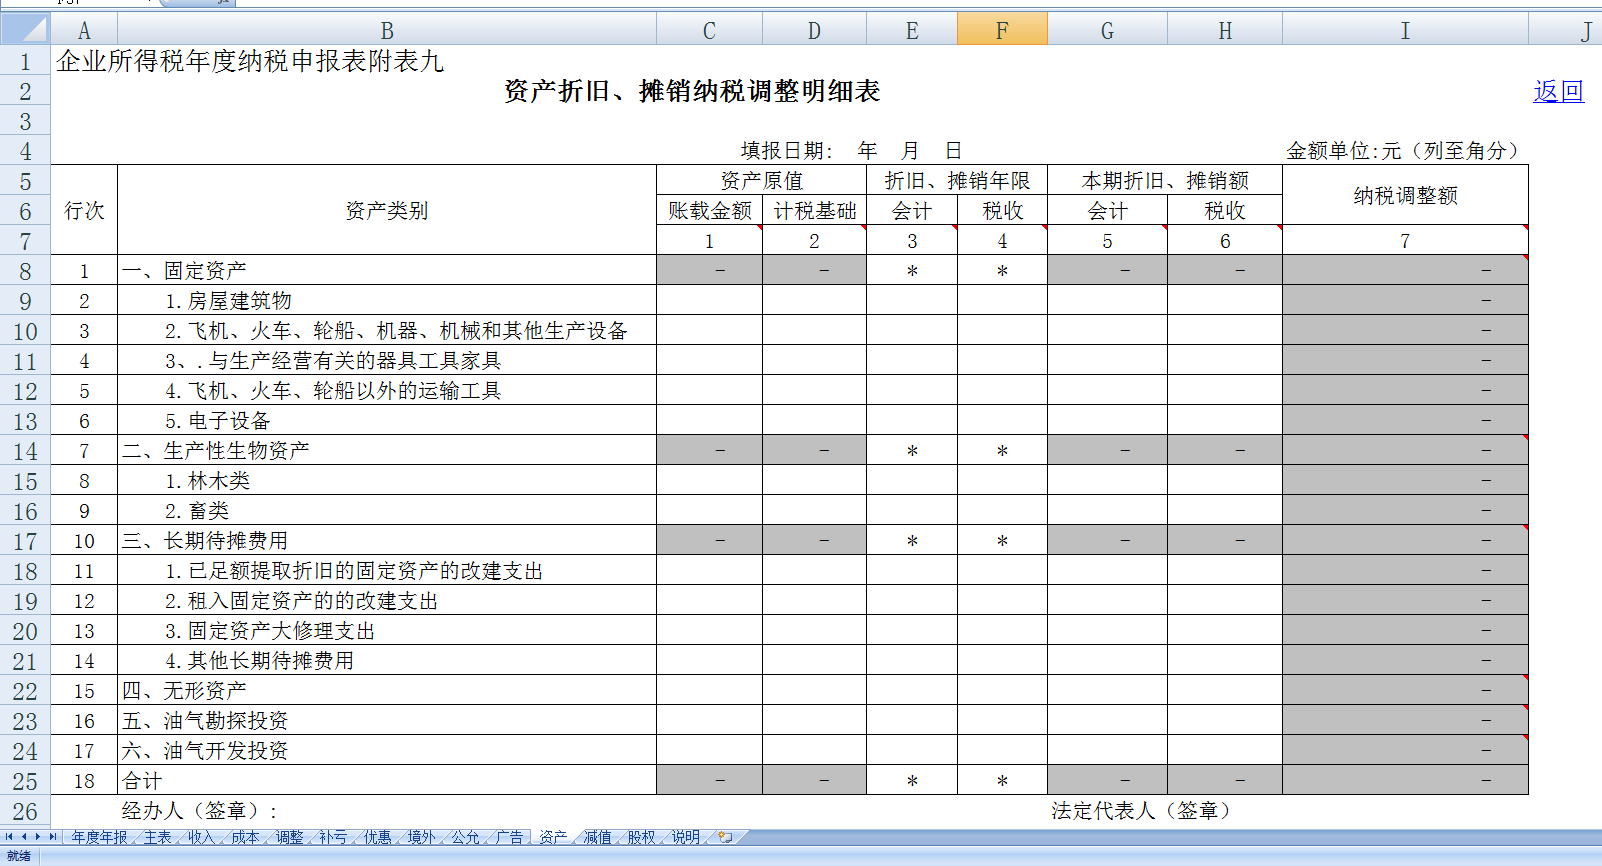Click the insert new worksheet icon
The height and width of the screenshot is (866, 1602).
(x=725, y=837)
